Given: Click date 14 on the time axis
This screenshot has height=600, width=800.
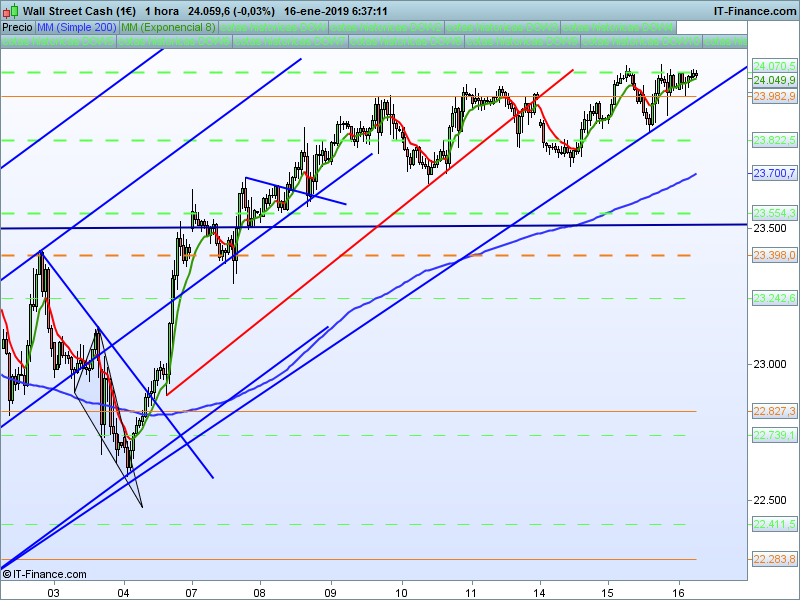Looking at the screenshot, I should [x=539, y=593].
